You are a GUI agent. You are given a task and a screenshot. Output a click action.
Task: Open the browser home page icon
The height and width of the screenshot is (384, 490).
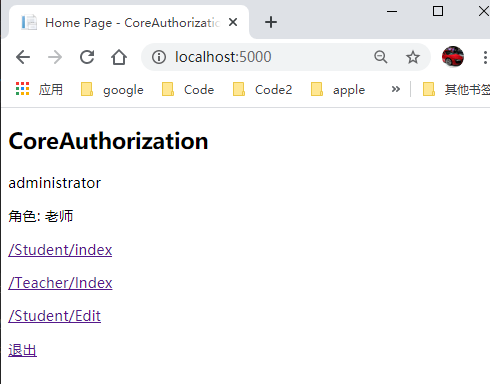119,57
